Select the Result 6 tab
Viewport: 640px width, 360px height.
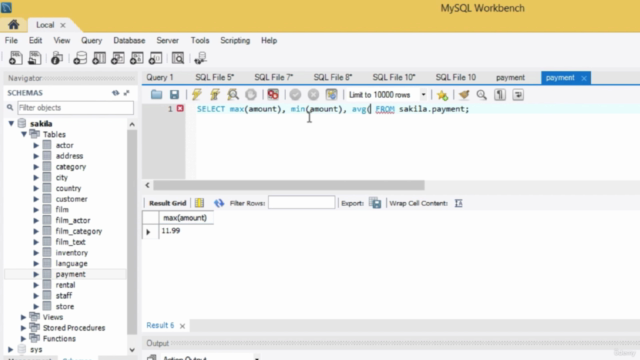click(x=160, y=325)
